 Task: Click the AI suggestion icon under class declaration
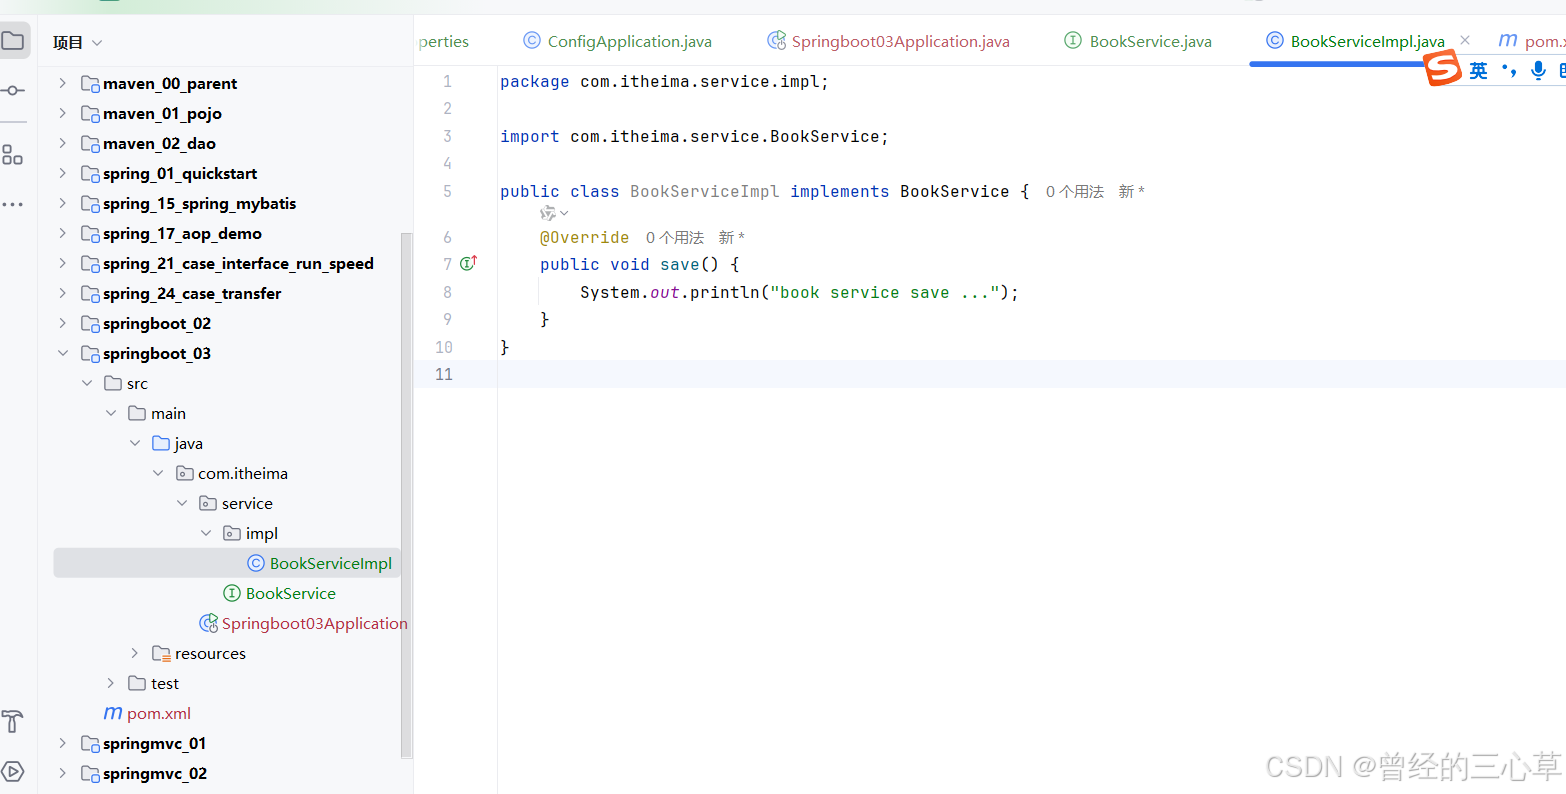pos(547,213)
